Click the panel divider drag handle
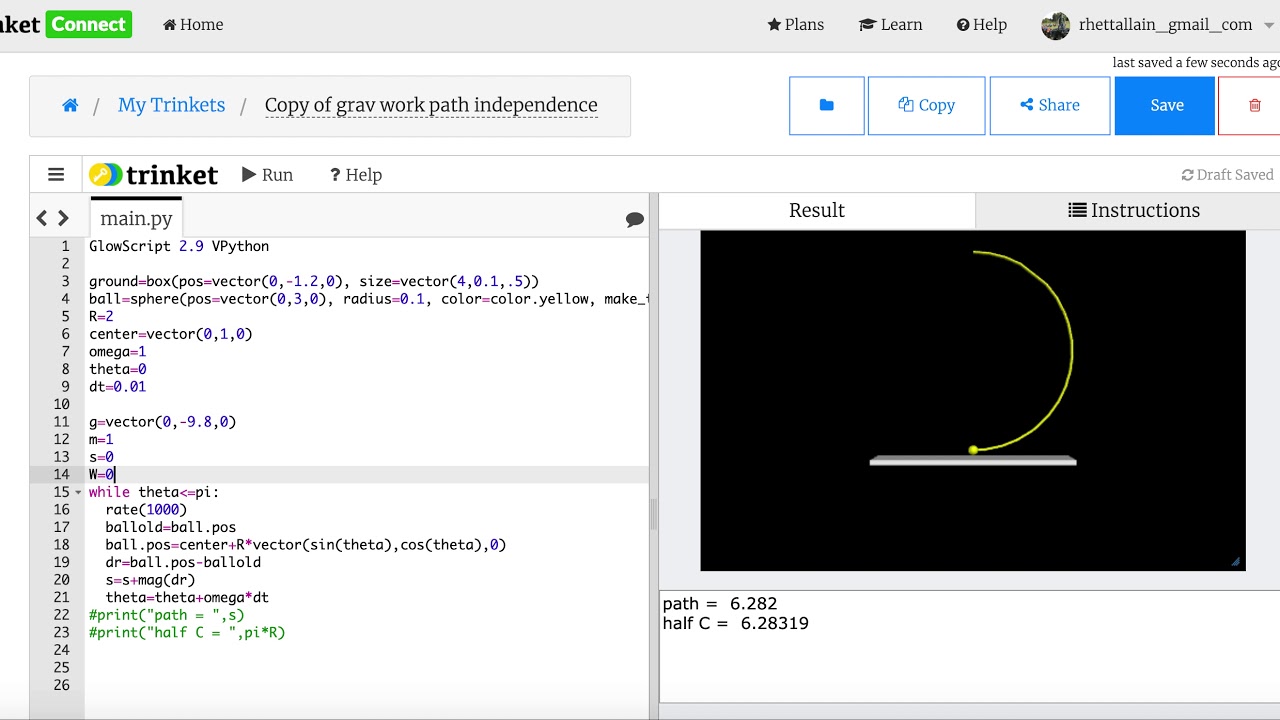Screen dimensions: 1280x720 [x=654, y=514]
